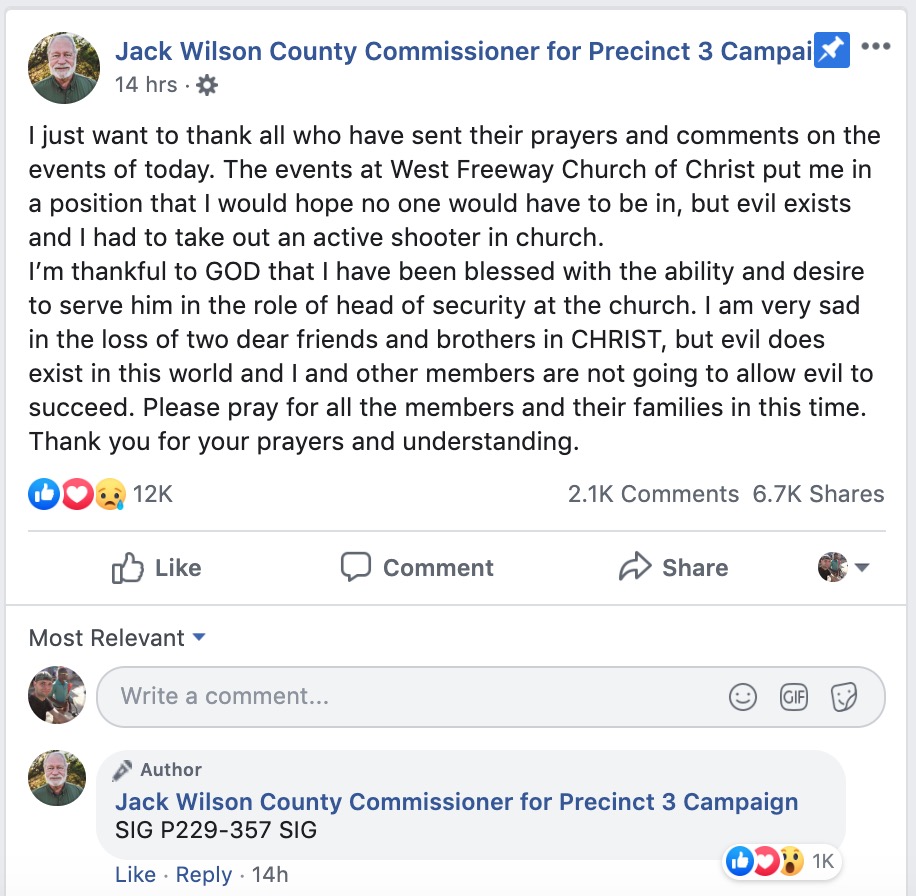Image resolution: width=916 pixels, height=896 pixels.
Task: Open the GIF picker in comment box
Action: [x=793, y=697]
